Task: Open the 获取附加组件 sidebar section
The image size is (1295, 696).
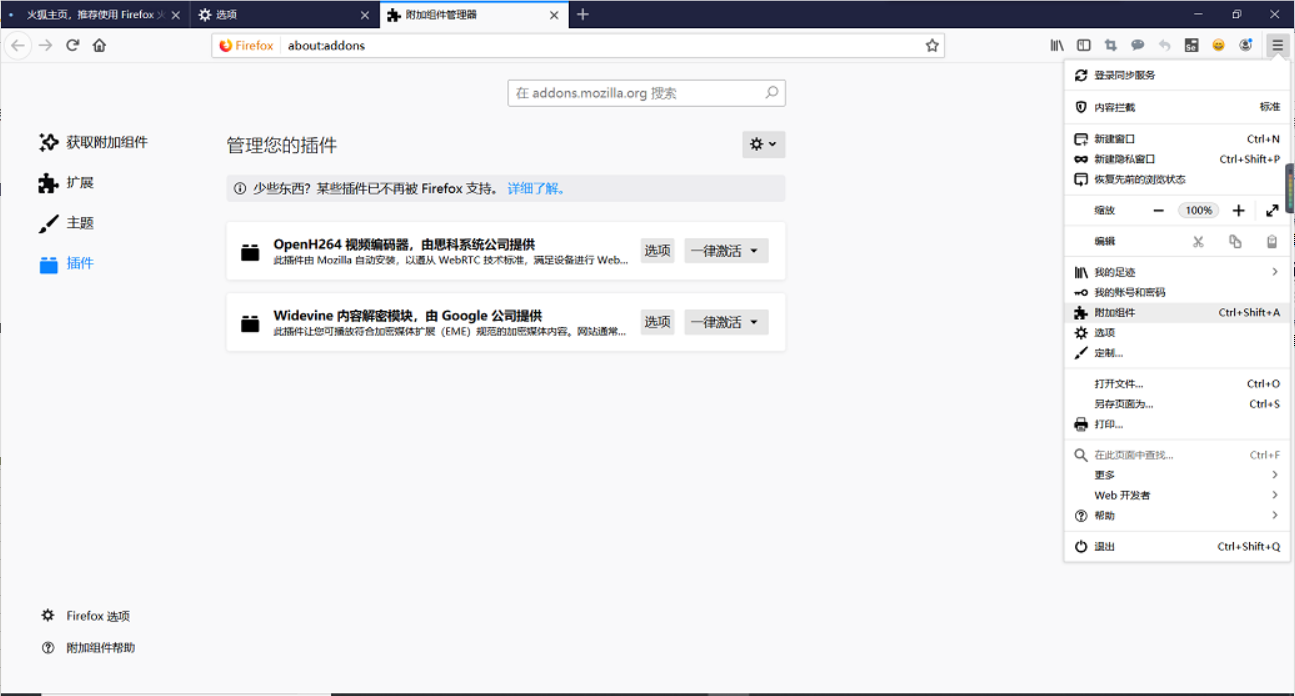Action: (93, 143)
